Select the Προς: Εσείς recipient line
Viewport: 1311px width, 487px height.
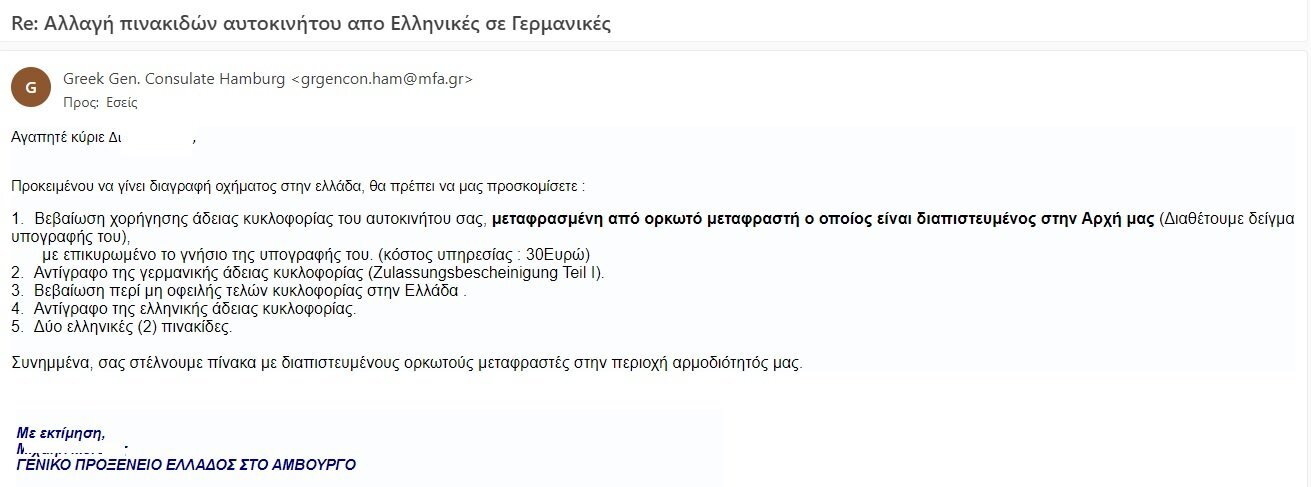[x=100, y=102]
